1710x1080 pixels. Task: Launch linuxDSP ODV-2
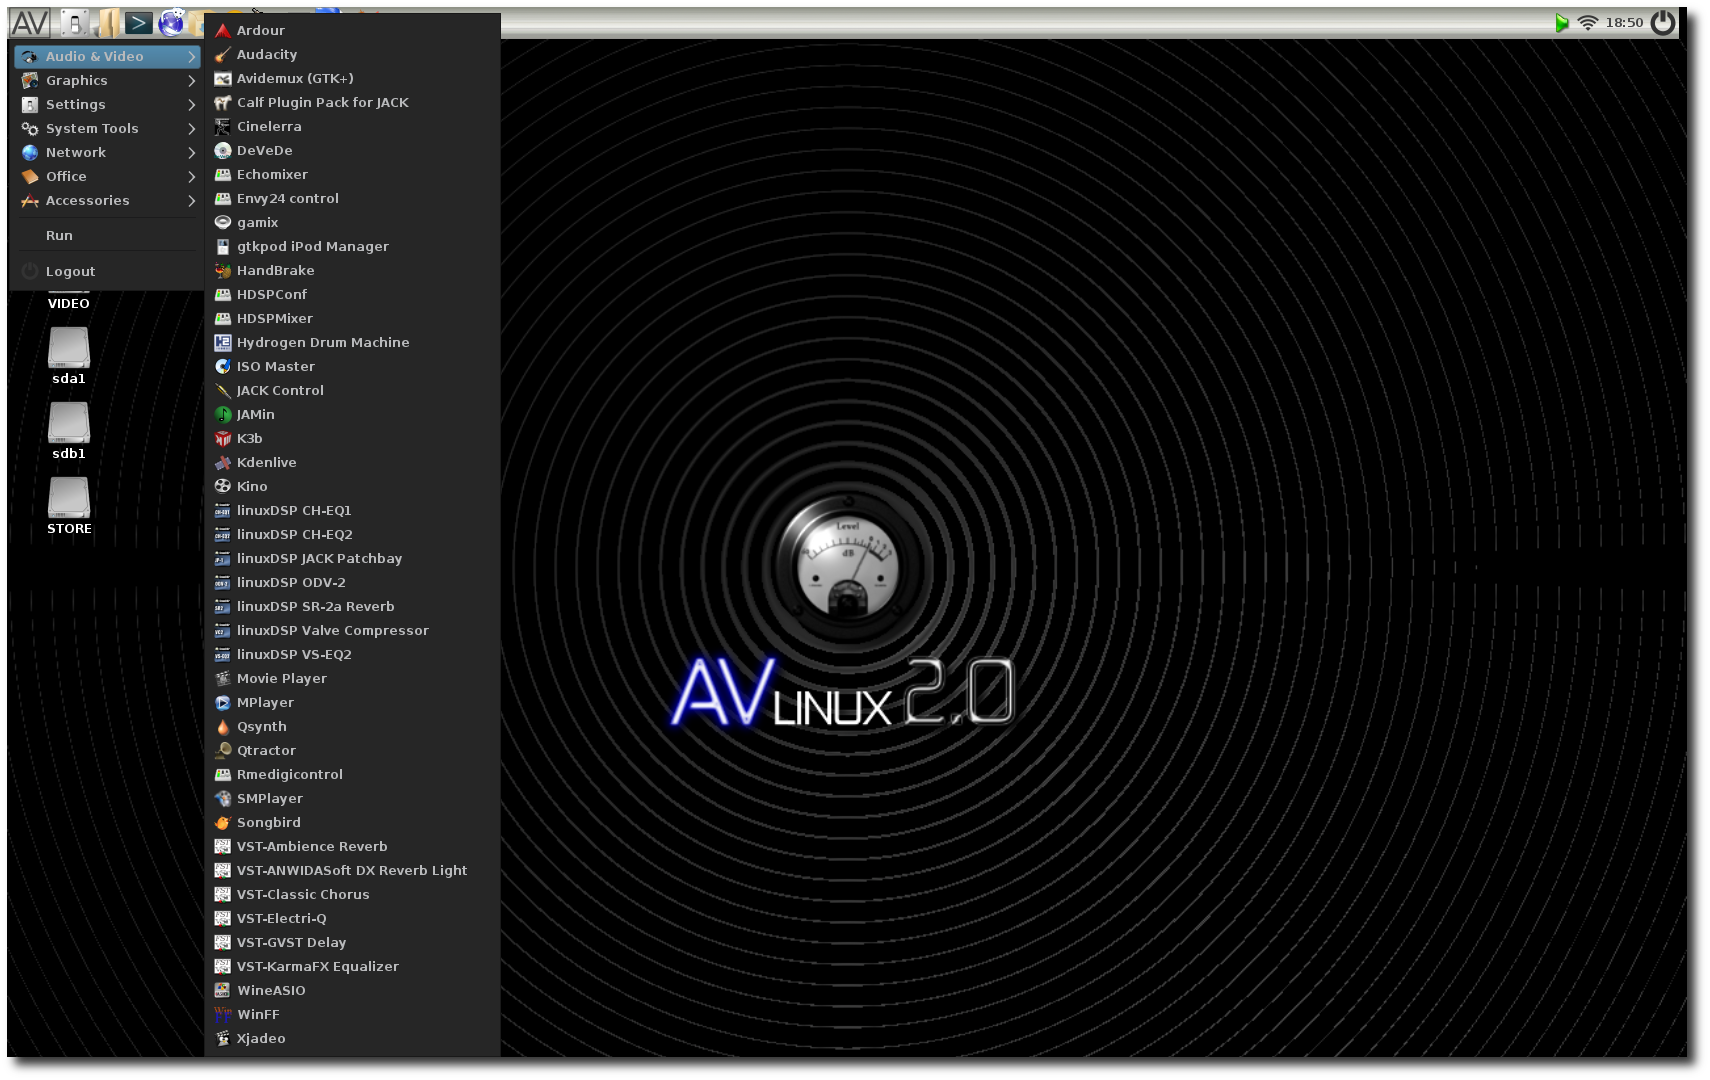pos(352,583)
